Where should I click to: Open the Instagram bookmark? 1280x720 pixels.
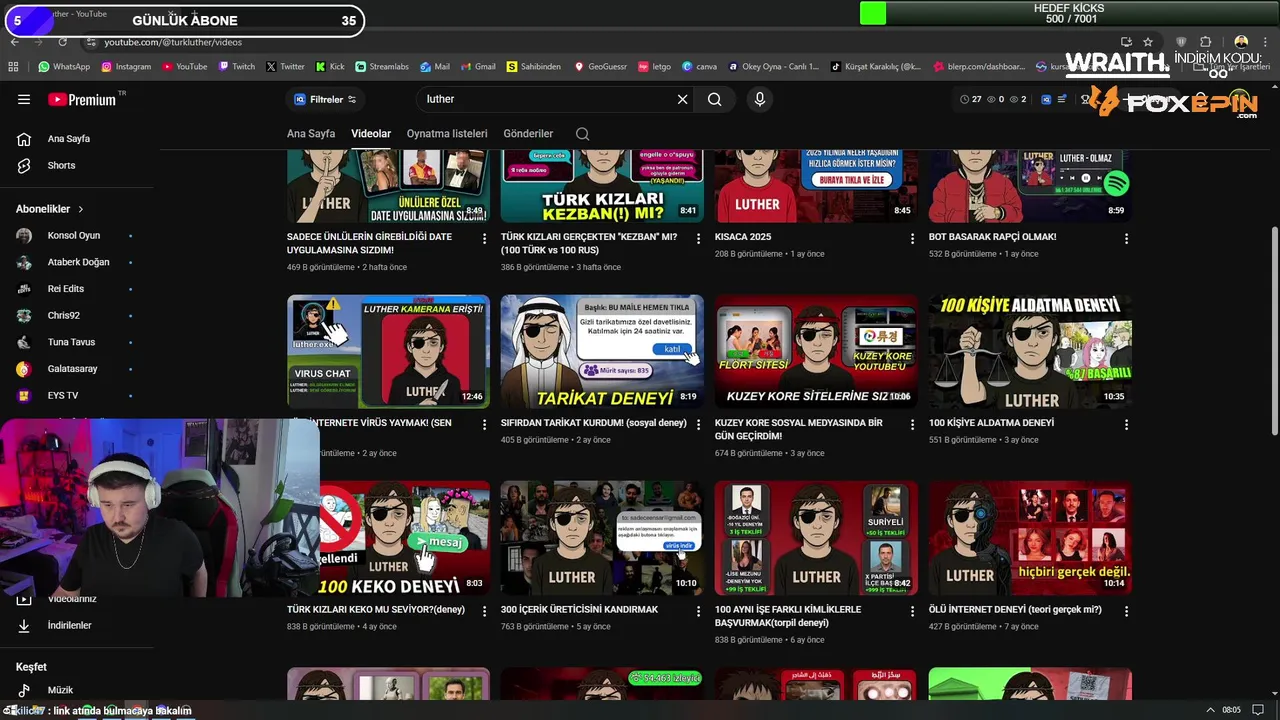[125, 67]
